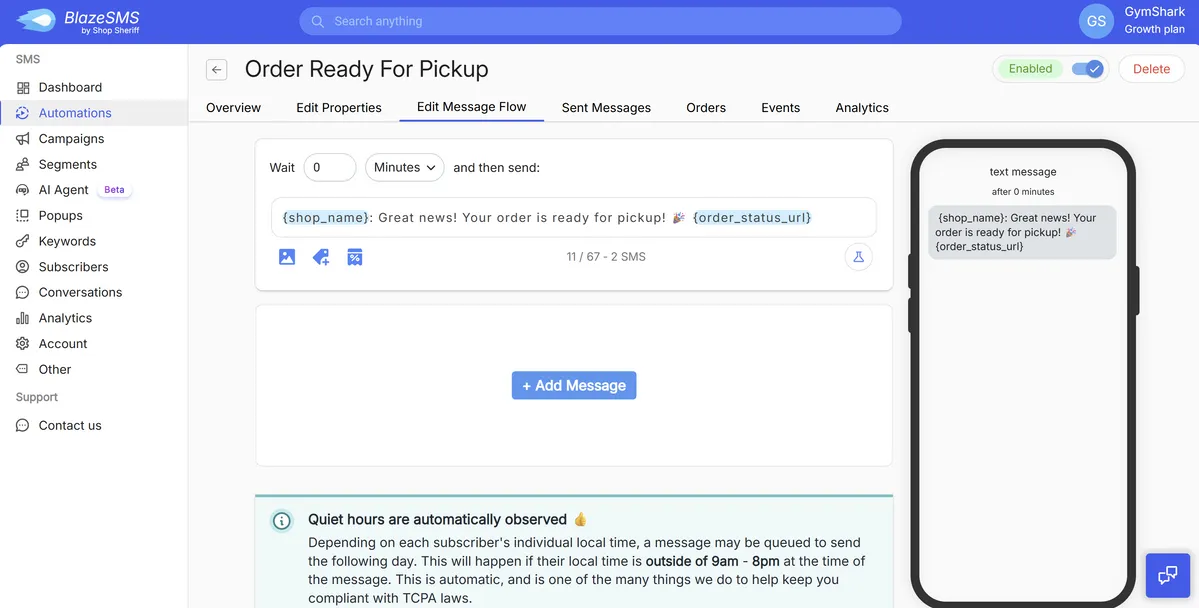Image resolution: width=1199 pixels, height=608 pixels.
Task: Open the Analytics tab of this automation
Action: [x=861, y=107]
